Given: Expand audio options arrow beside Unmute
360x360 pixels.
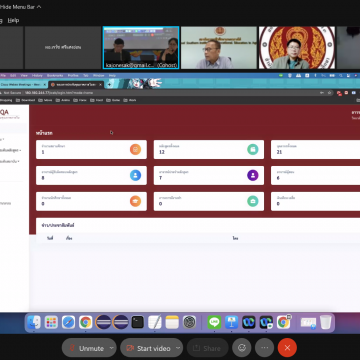Looking at the screenshot, I should click(x=112, y=348).
